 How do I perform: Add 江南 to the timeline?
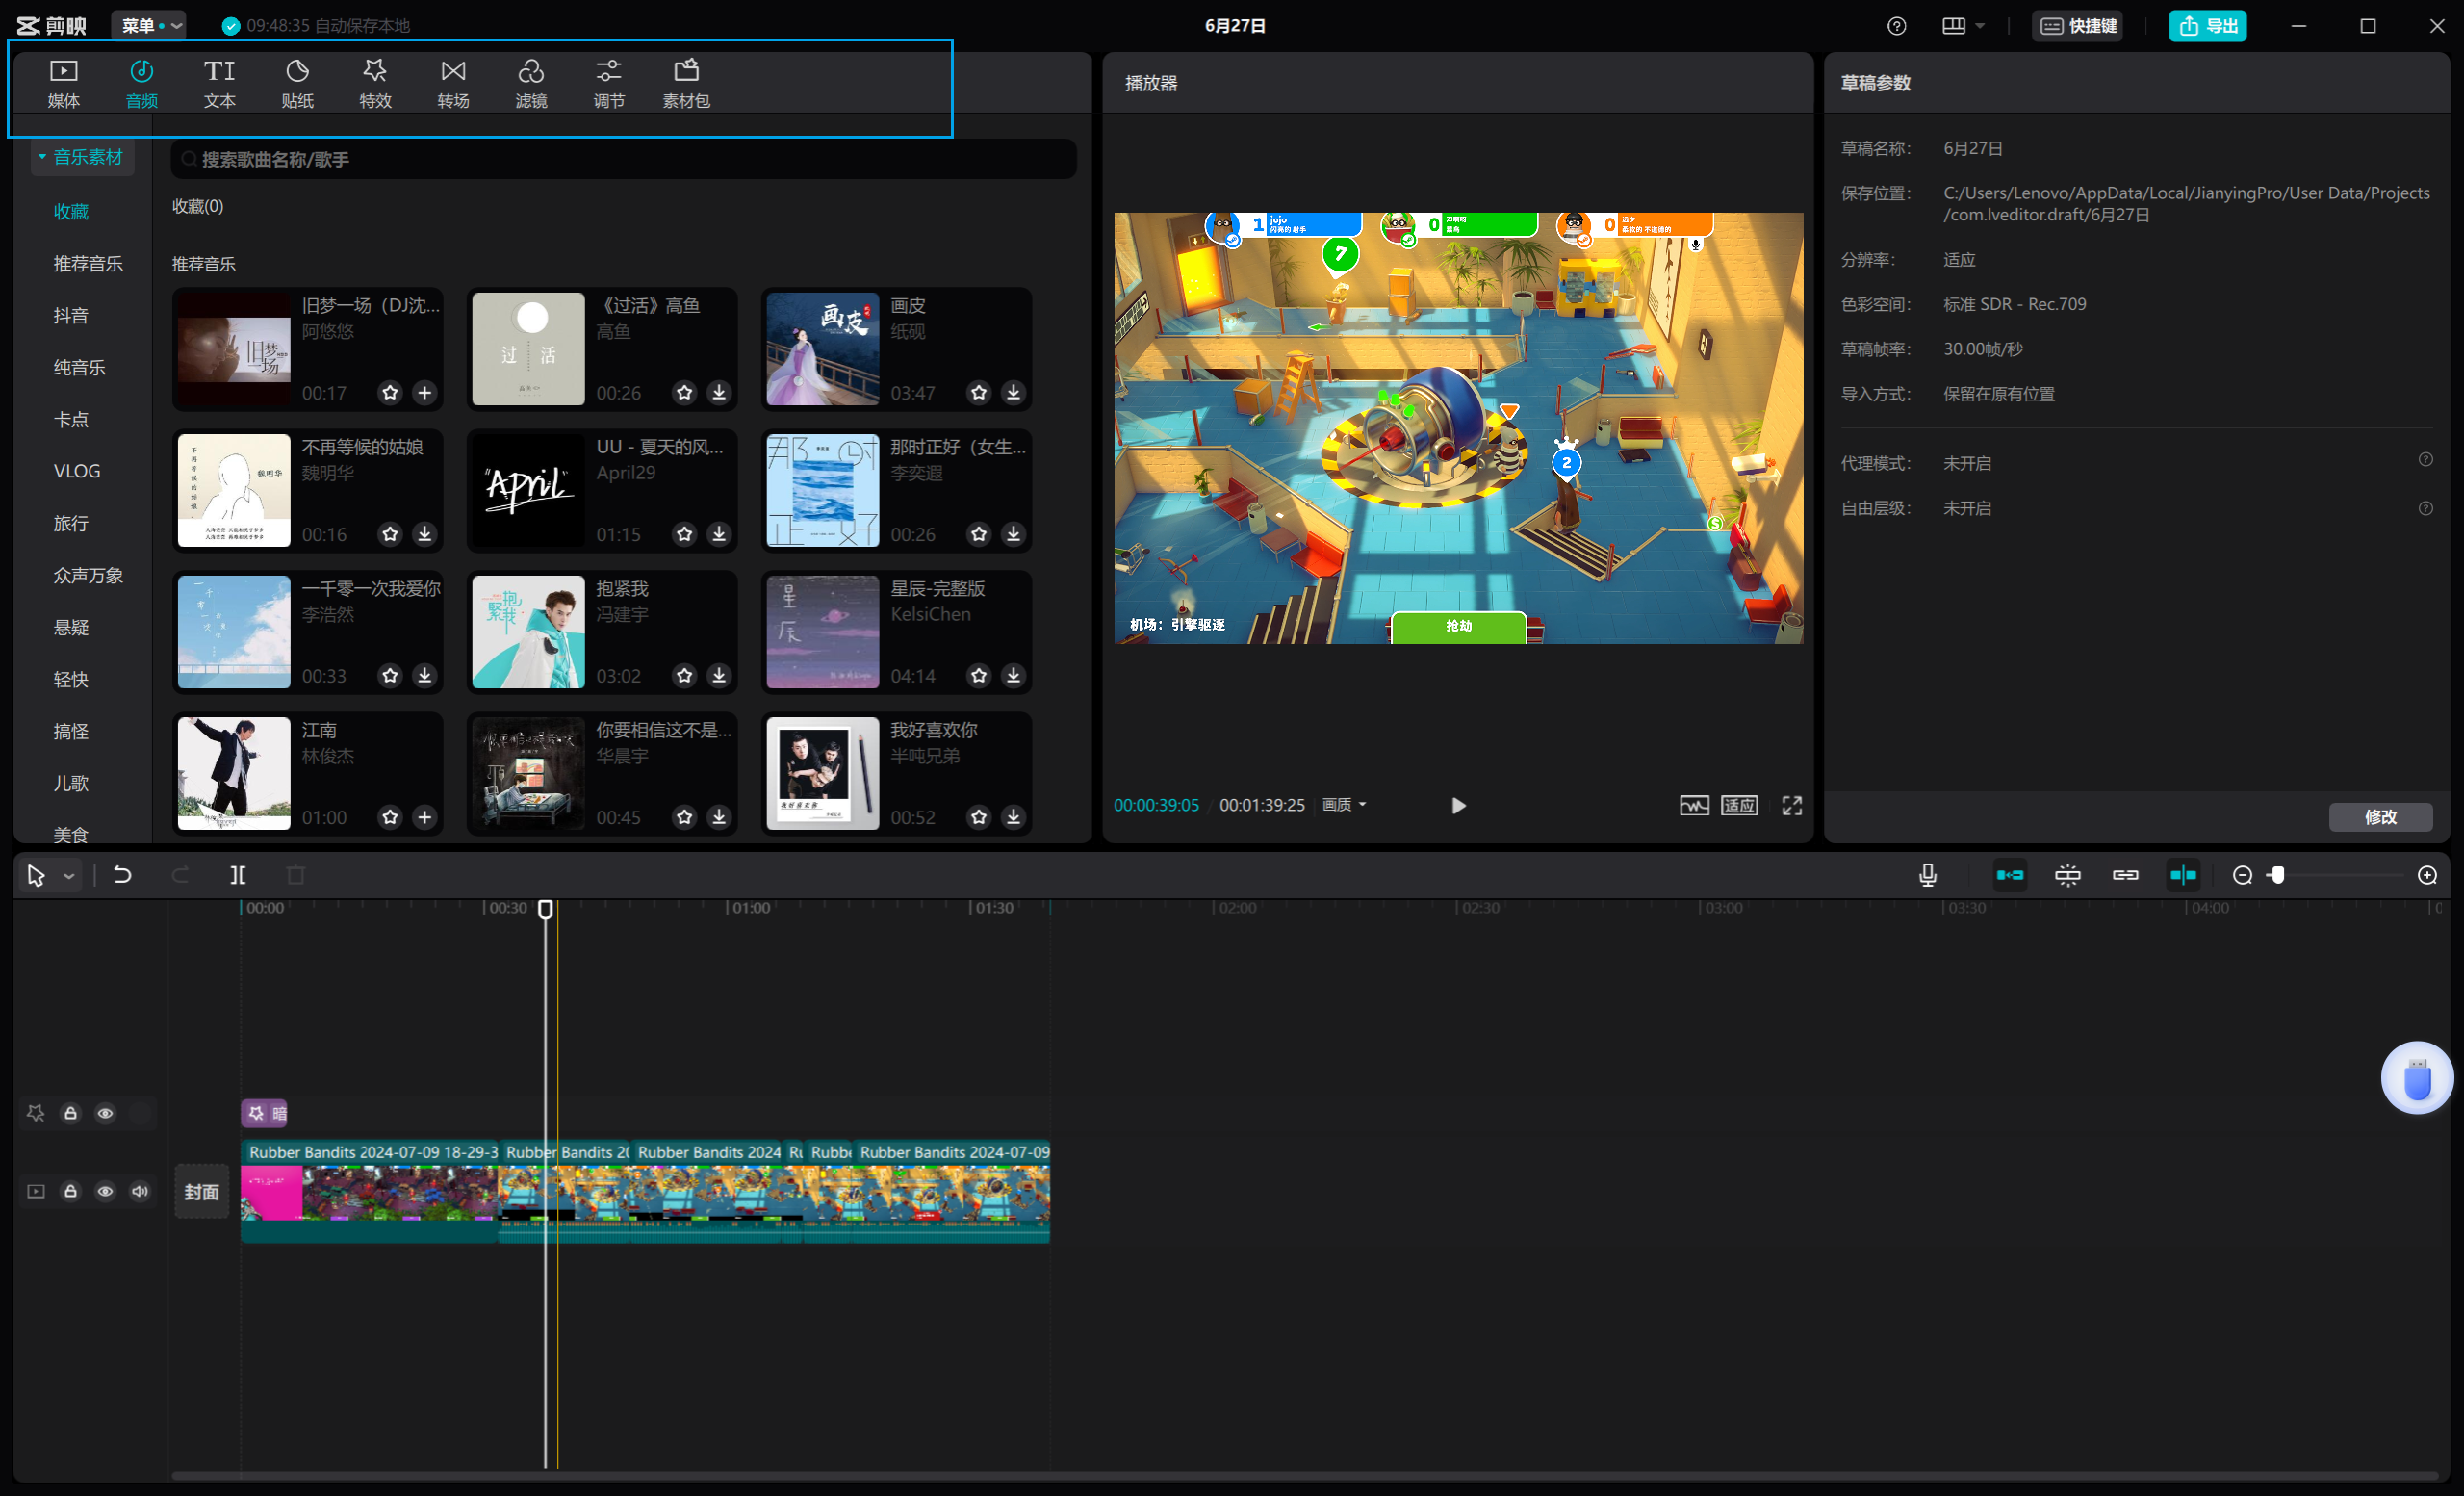(425, 817)
